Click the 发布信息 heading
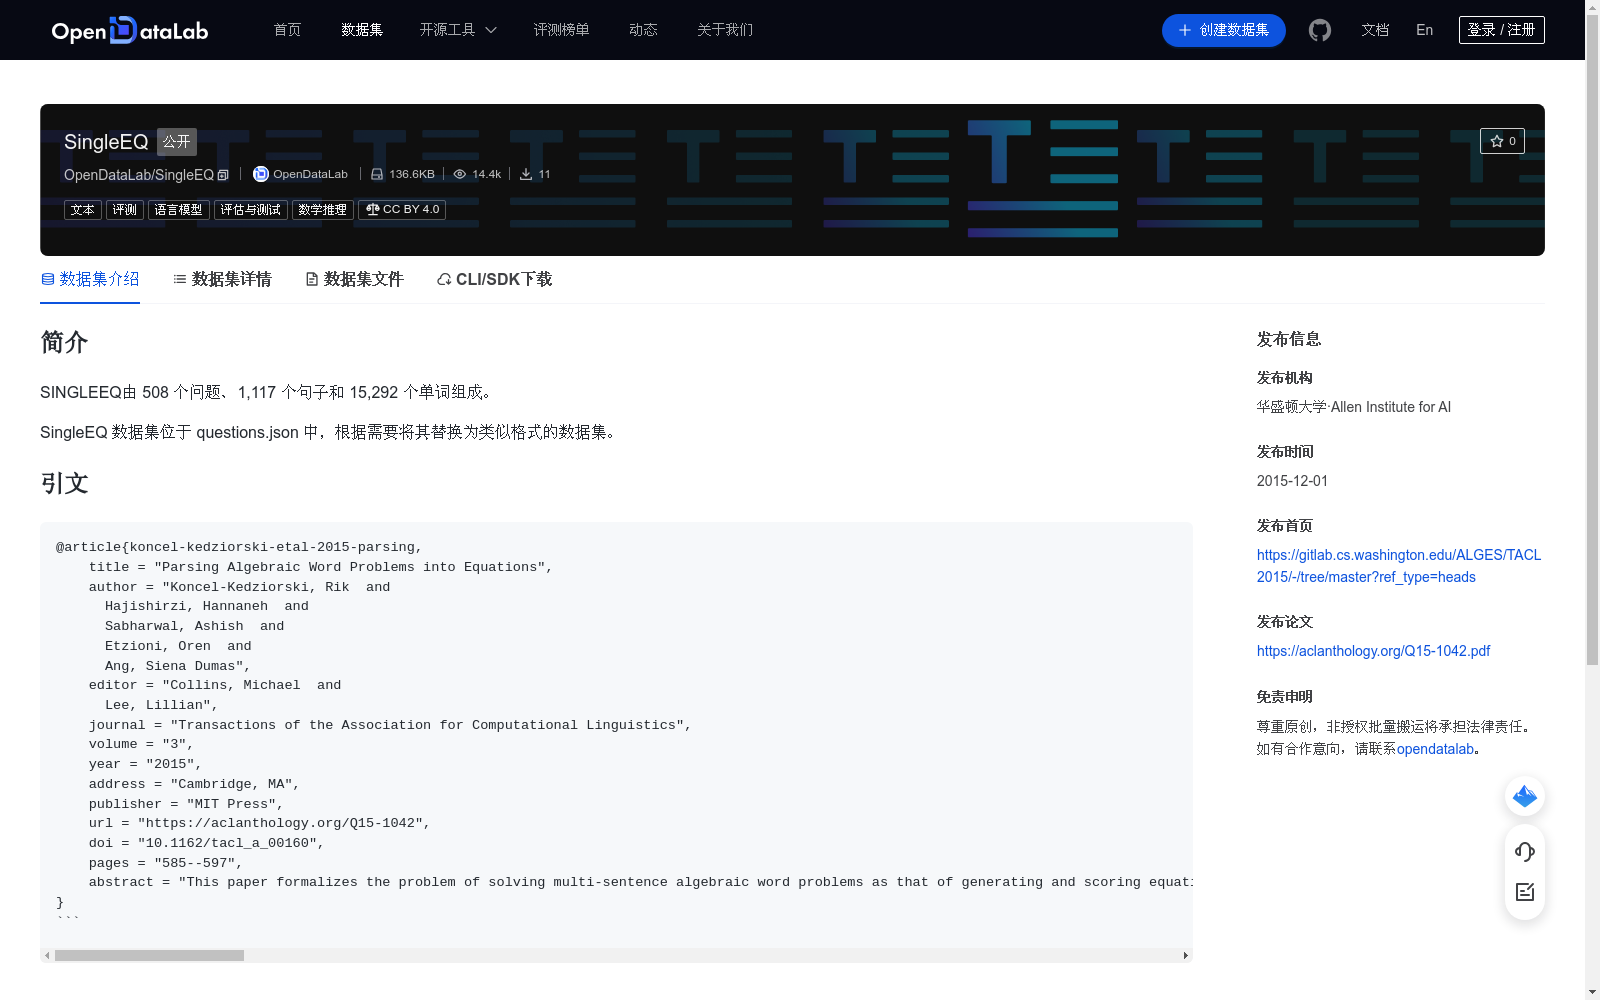This screenshot has width=1600, height=1000. 1289,339
